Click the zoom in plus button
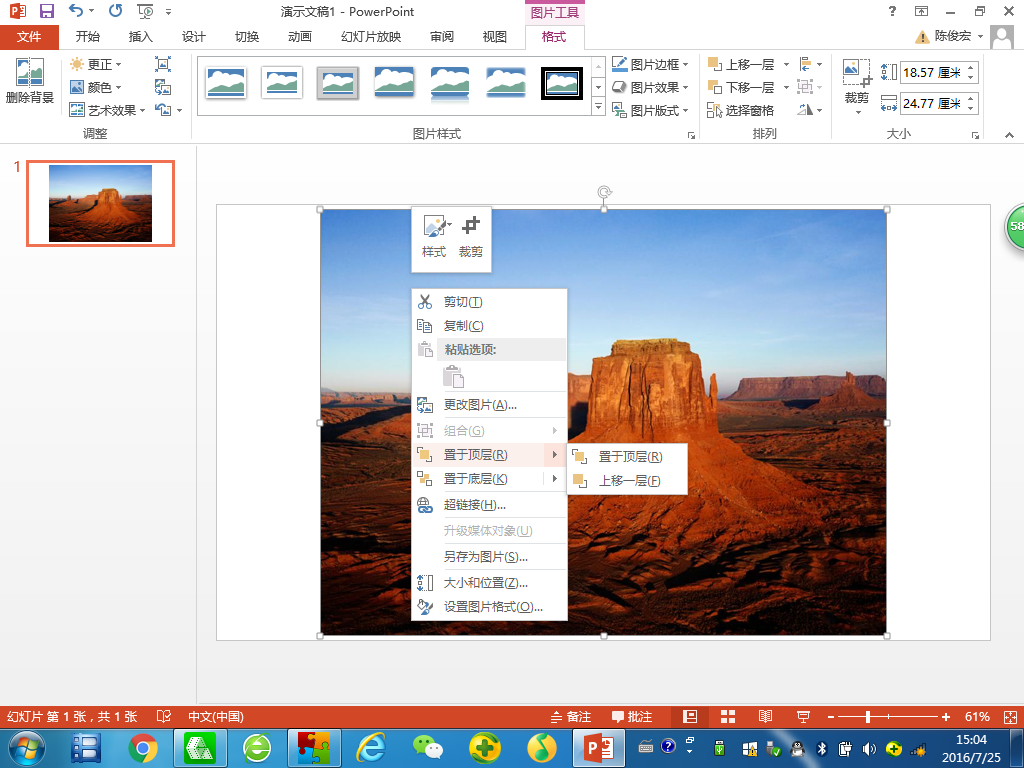Screen dimensions: 1024x768 tap(946, 717)
